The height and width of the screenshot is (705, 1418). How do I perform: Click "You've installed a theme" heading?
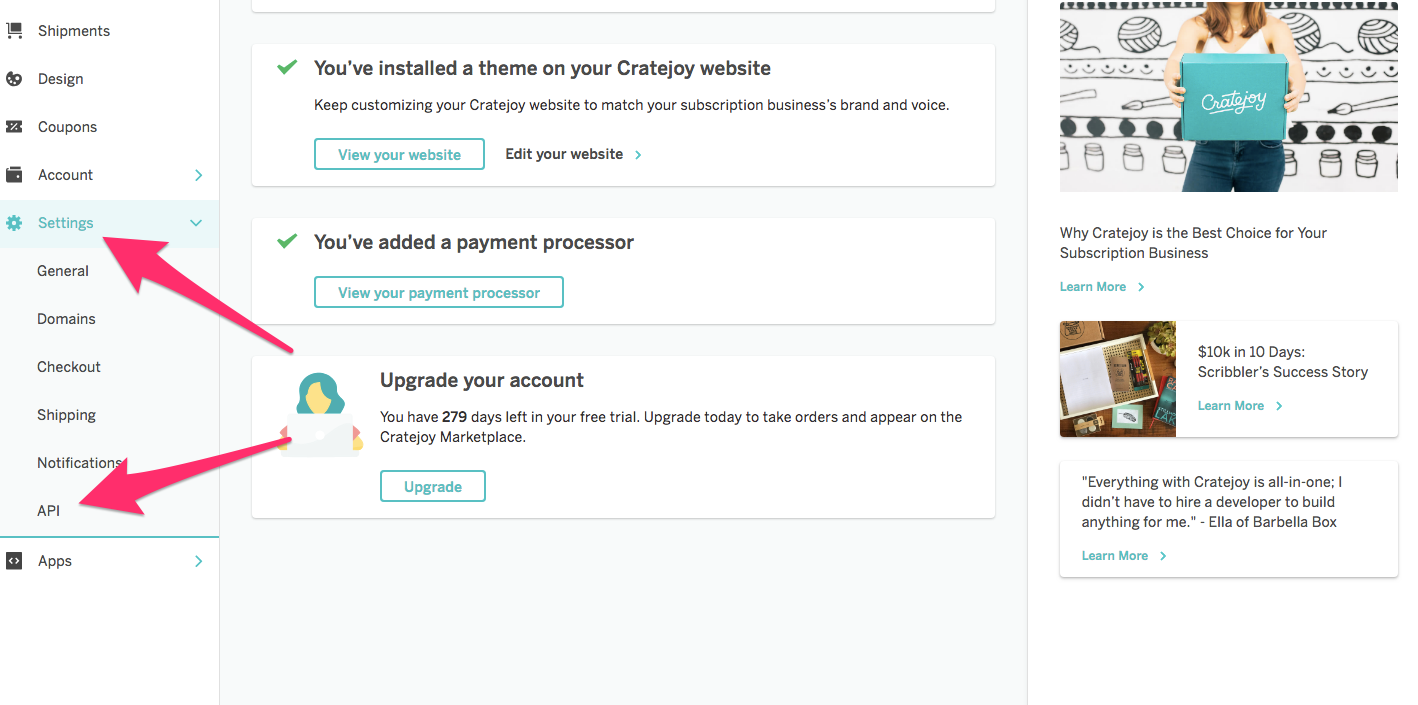point(542,68)
